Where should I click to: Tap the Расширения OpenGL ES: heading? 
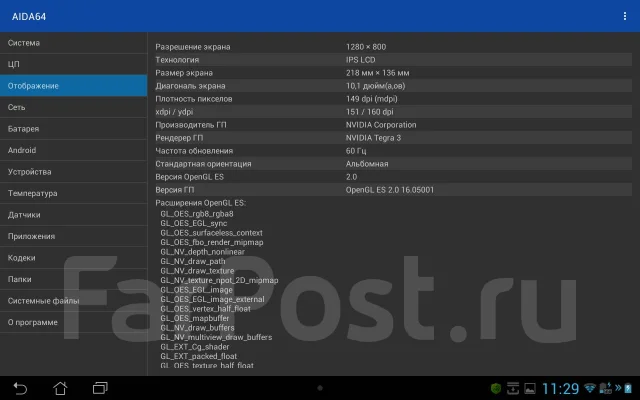(x=200, y=203)
